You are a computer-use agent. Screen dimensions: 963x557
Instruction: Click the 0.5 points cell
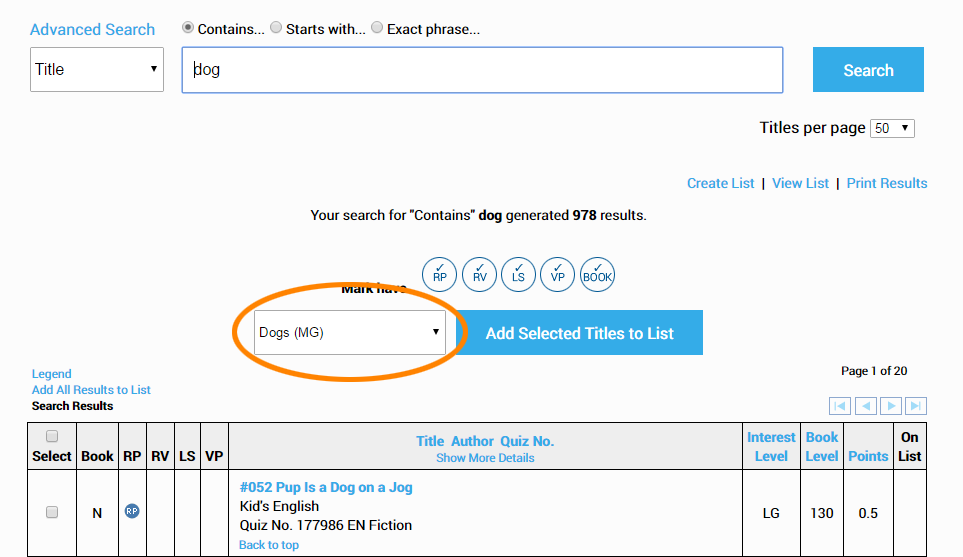(868, 513)
